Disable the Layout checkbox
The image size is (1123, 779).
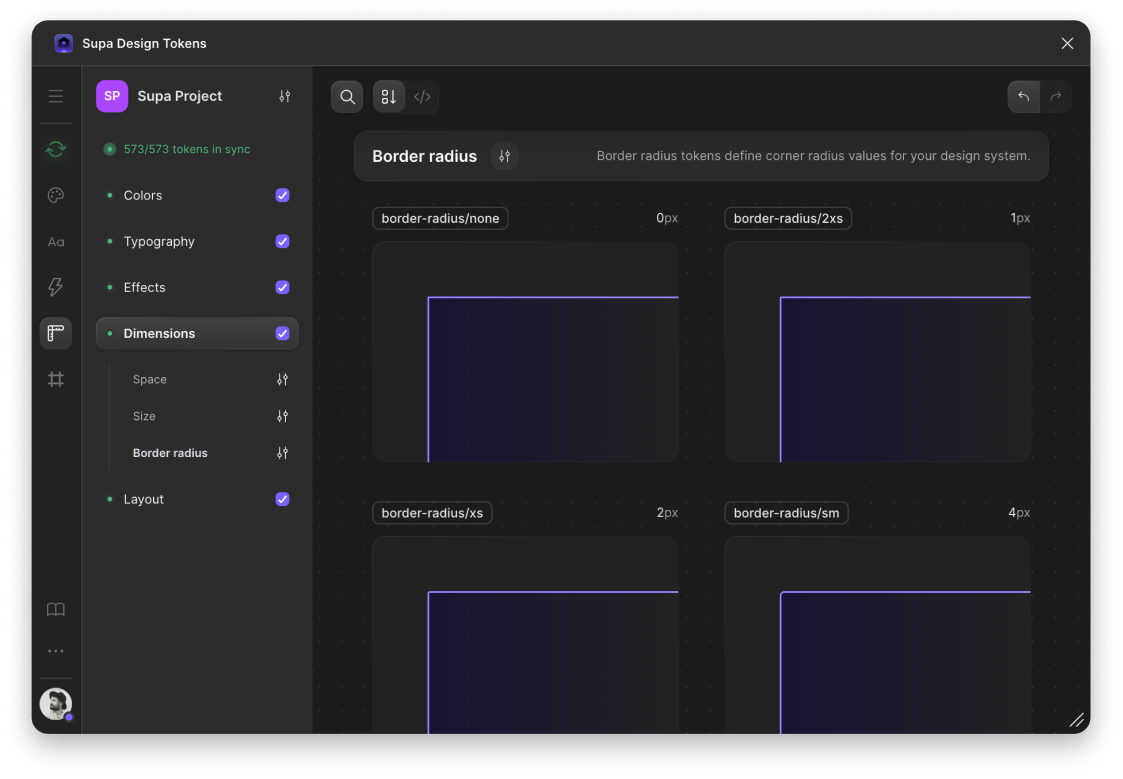tap(282, 499)
